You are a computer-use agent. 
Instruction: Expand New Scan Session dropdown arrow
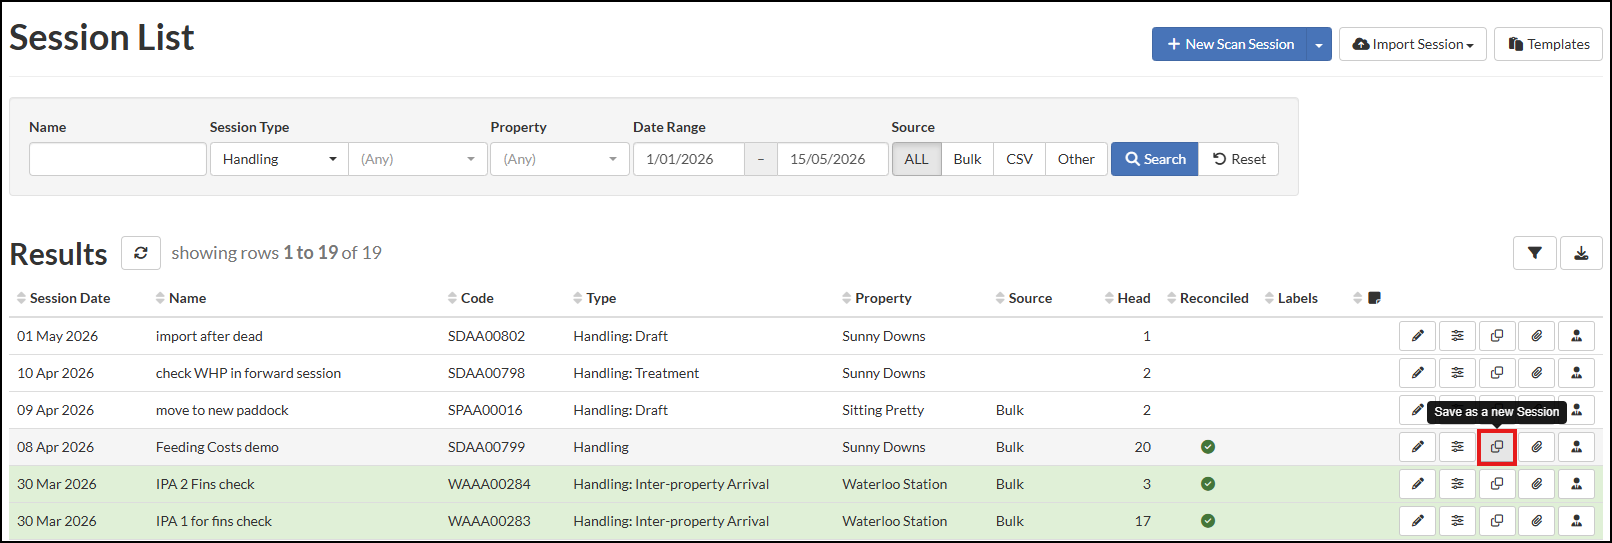click(1319, 44)
